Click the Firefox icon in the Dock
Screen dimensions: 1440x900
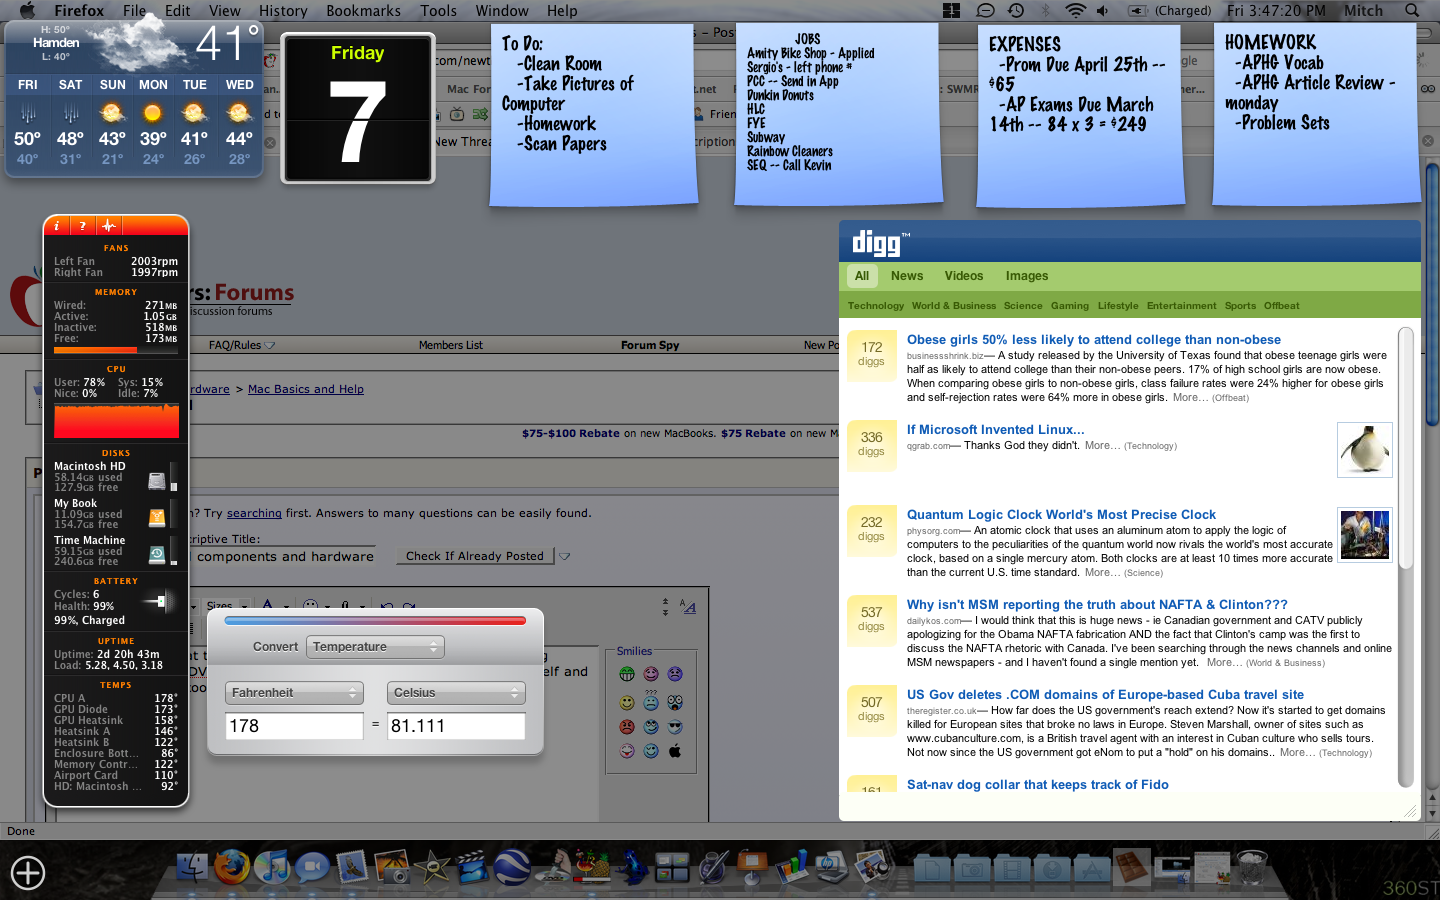(x=232, y=866)
